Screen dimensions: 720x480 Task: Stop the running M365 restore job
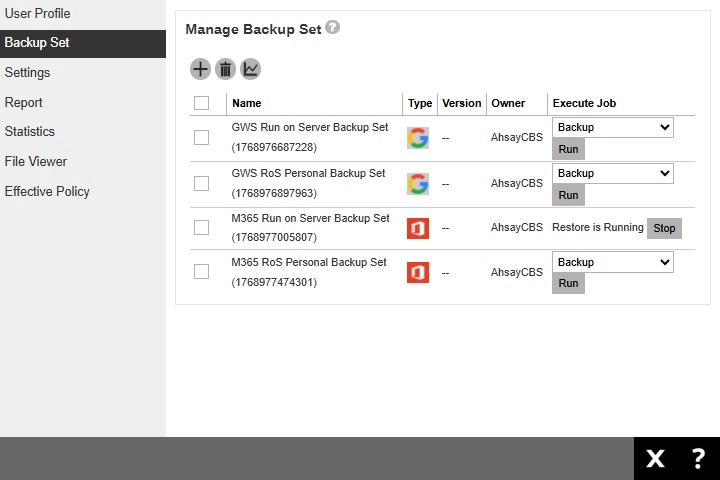point(664,228)
